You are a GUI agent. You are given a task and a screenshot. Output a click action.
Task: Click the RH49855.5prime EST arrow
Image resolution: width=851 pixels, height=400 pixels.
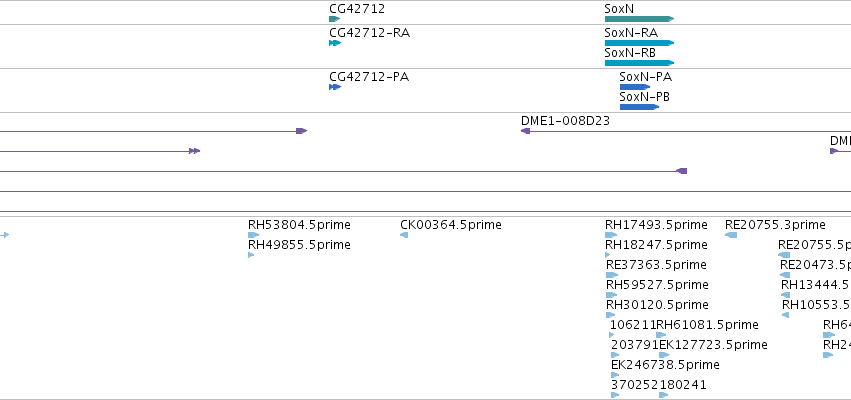coord(251,255)
